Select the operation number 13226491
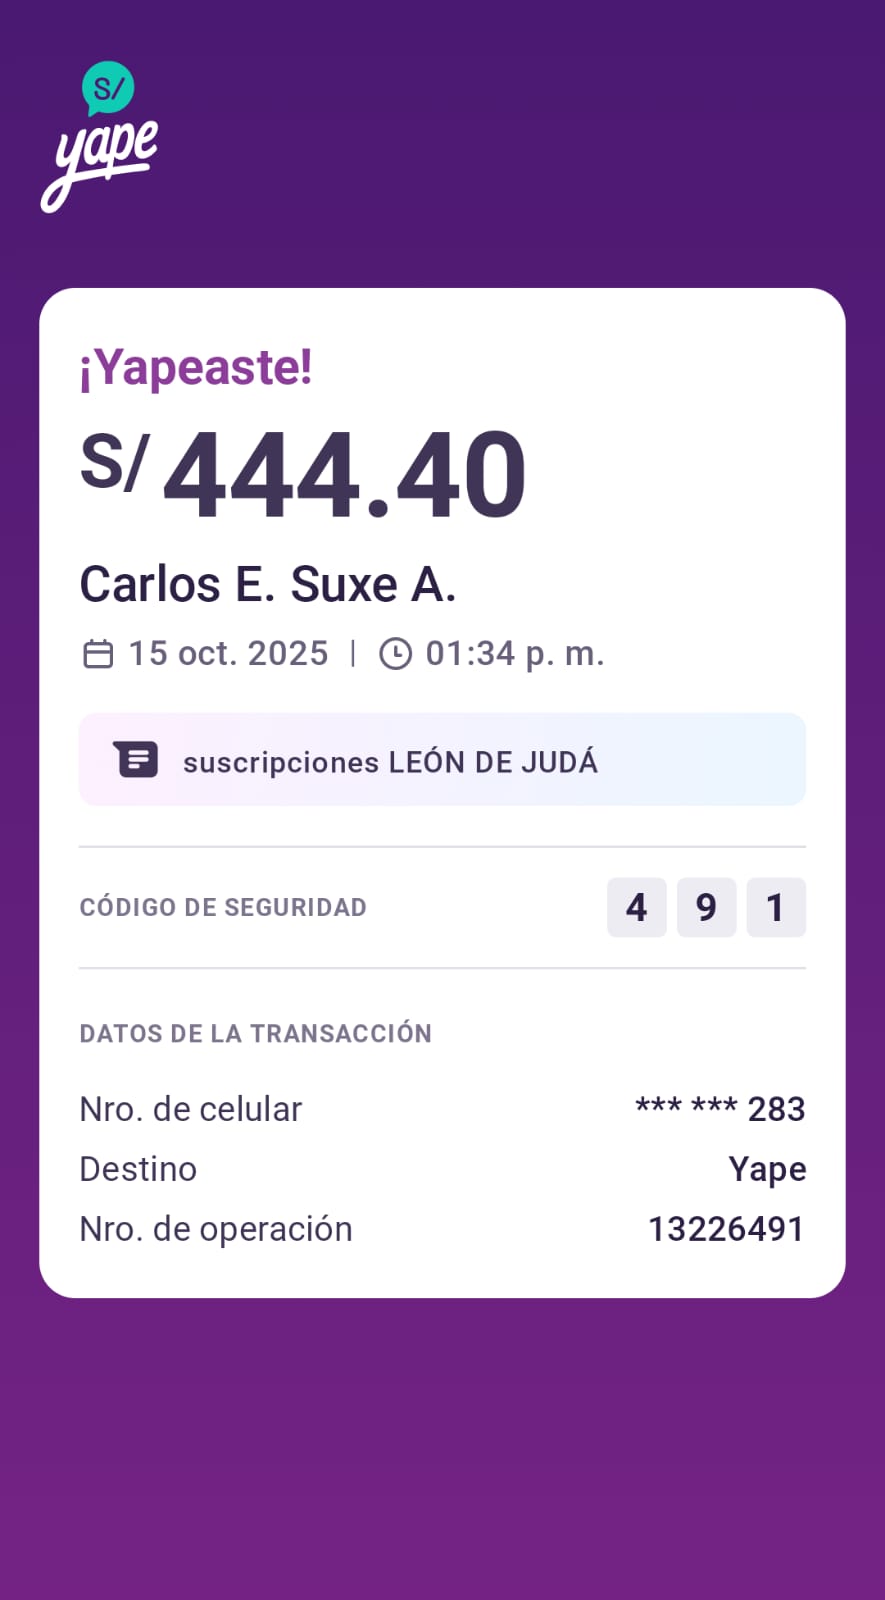The image size is (885, 1600). click(726, 1229)
